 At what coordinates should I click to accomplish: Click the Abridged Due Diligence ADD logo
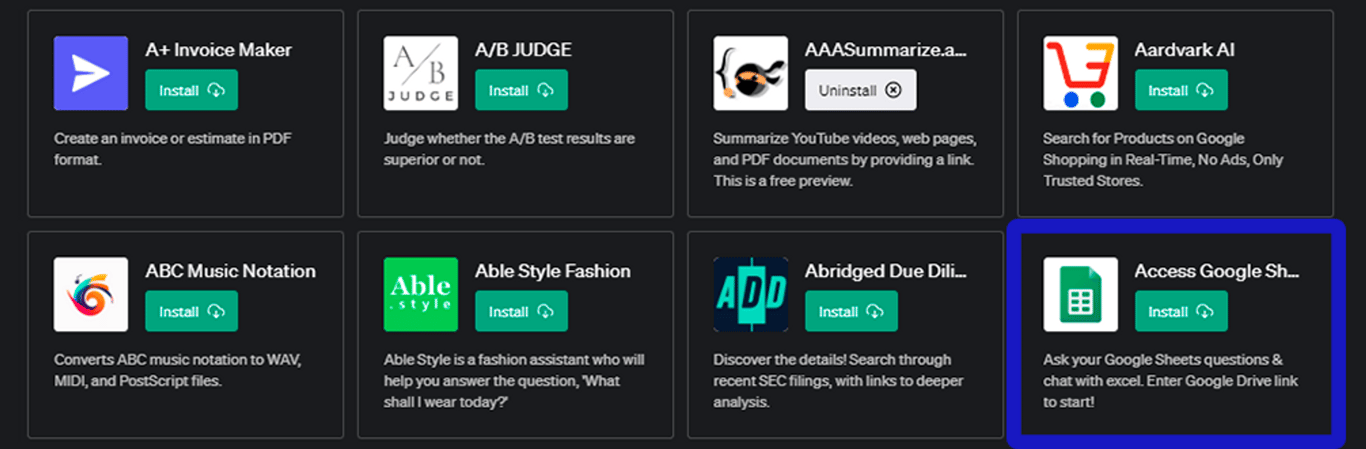pos(751,294)
